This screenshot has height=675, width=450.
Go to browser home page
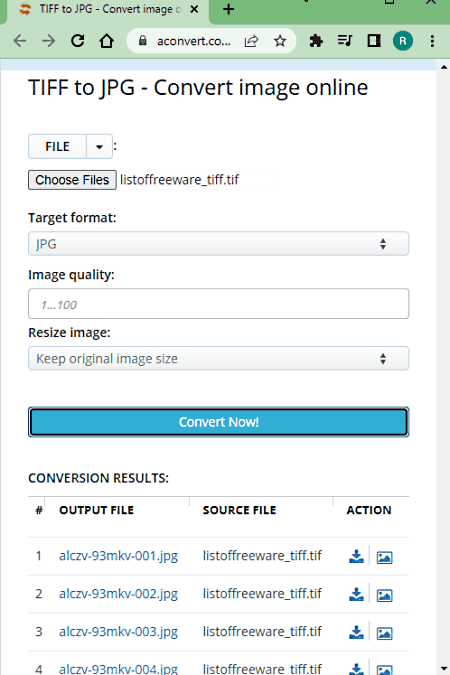point(106,41)
